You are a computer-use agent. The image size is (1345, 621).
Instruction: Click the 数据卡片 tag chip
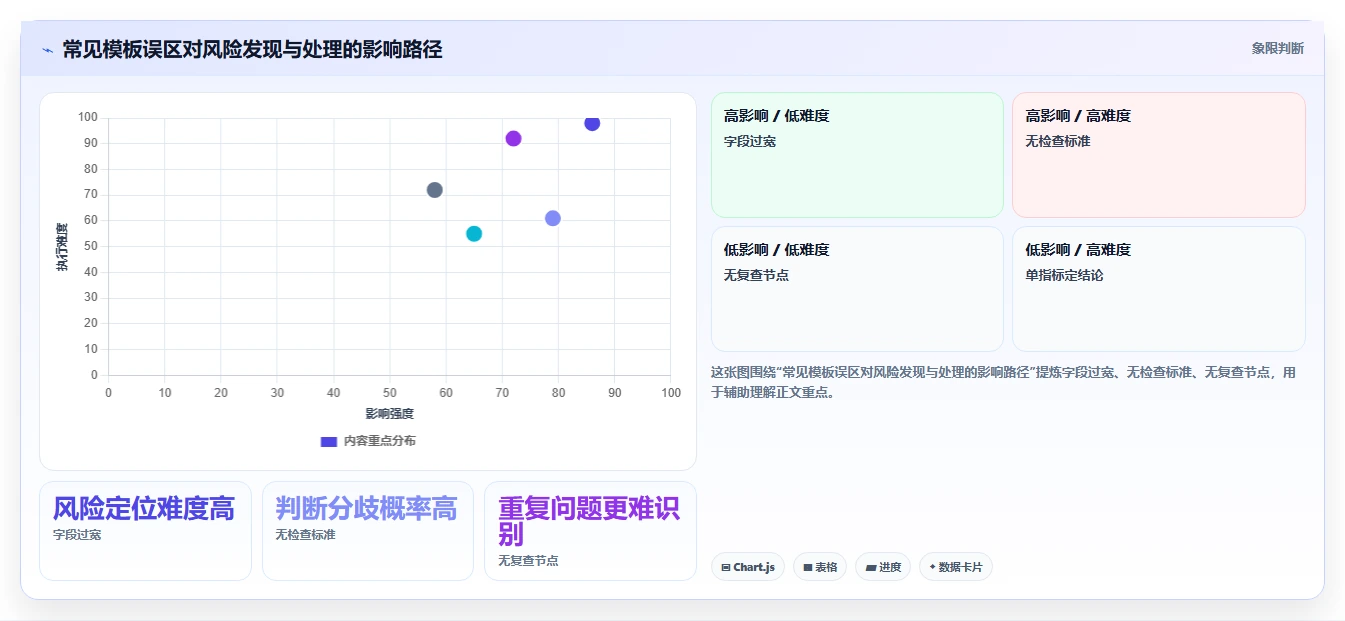point(956,567)
